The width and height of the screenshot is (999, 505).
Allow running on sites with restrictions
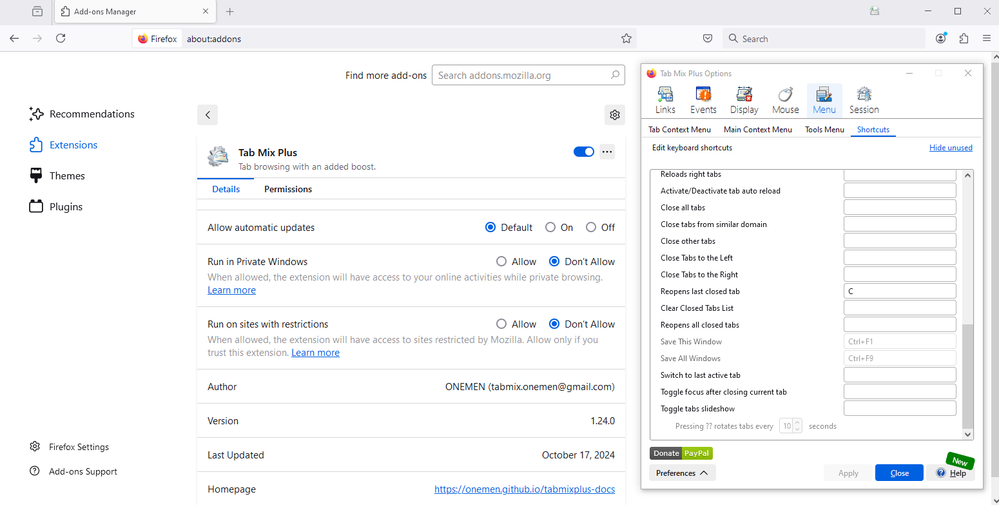[501, 324]
